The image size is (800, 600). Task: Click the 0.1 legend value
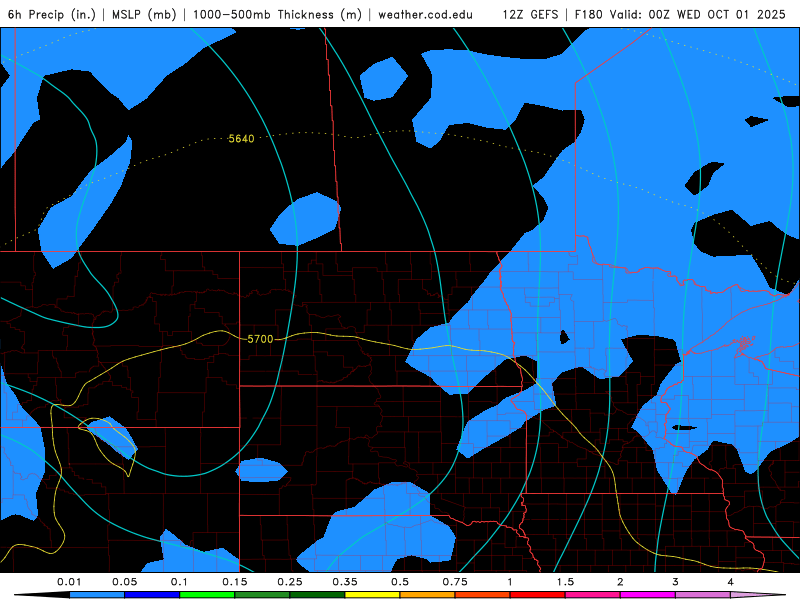(179, 582)
